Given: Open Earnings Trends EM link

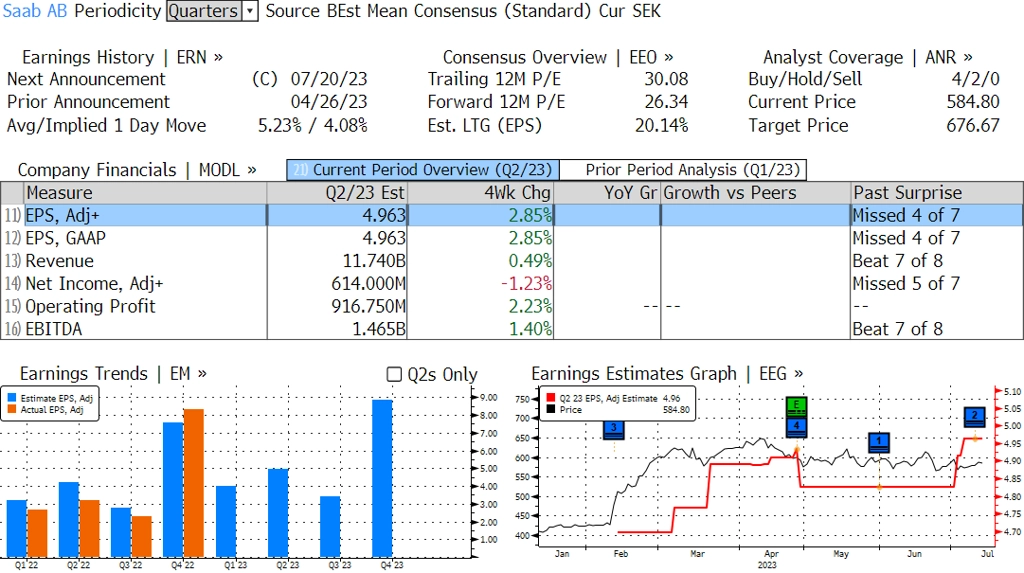Looking at the screenshot, I should [x=113, y=374].
